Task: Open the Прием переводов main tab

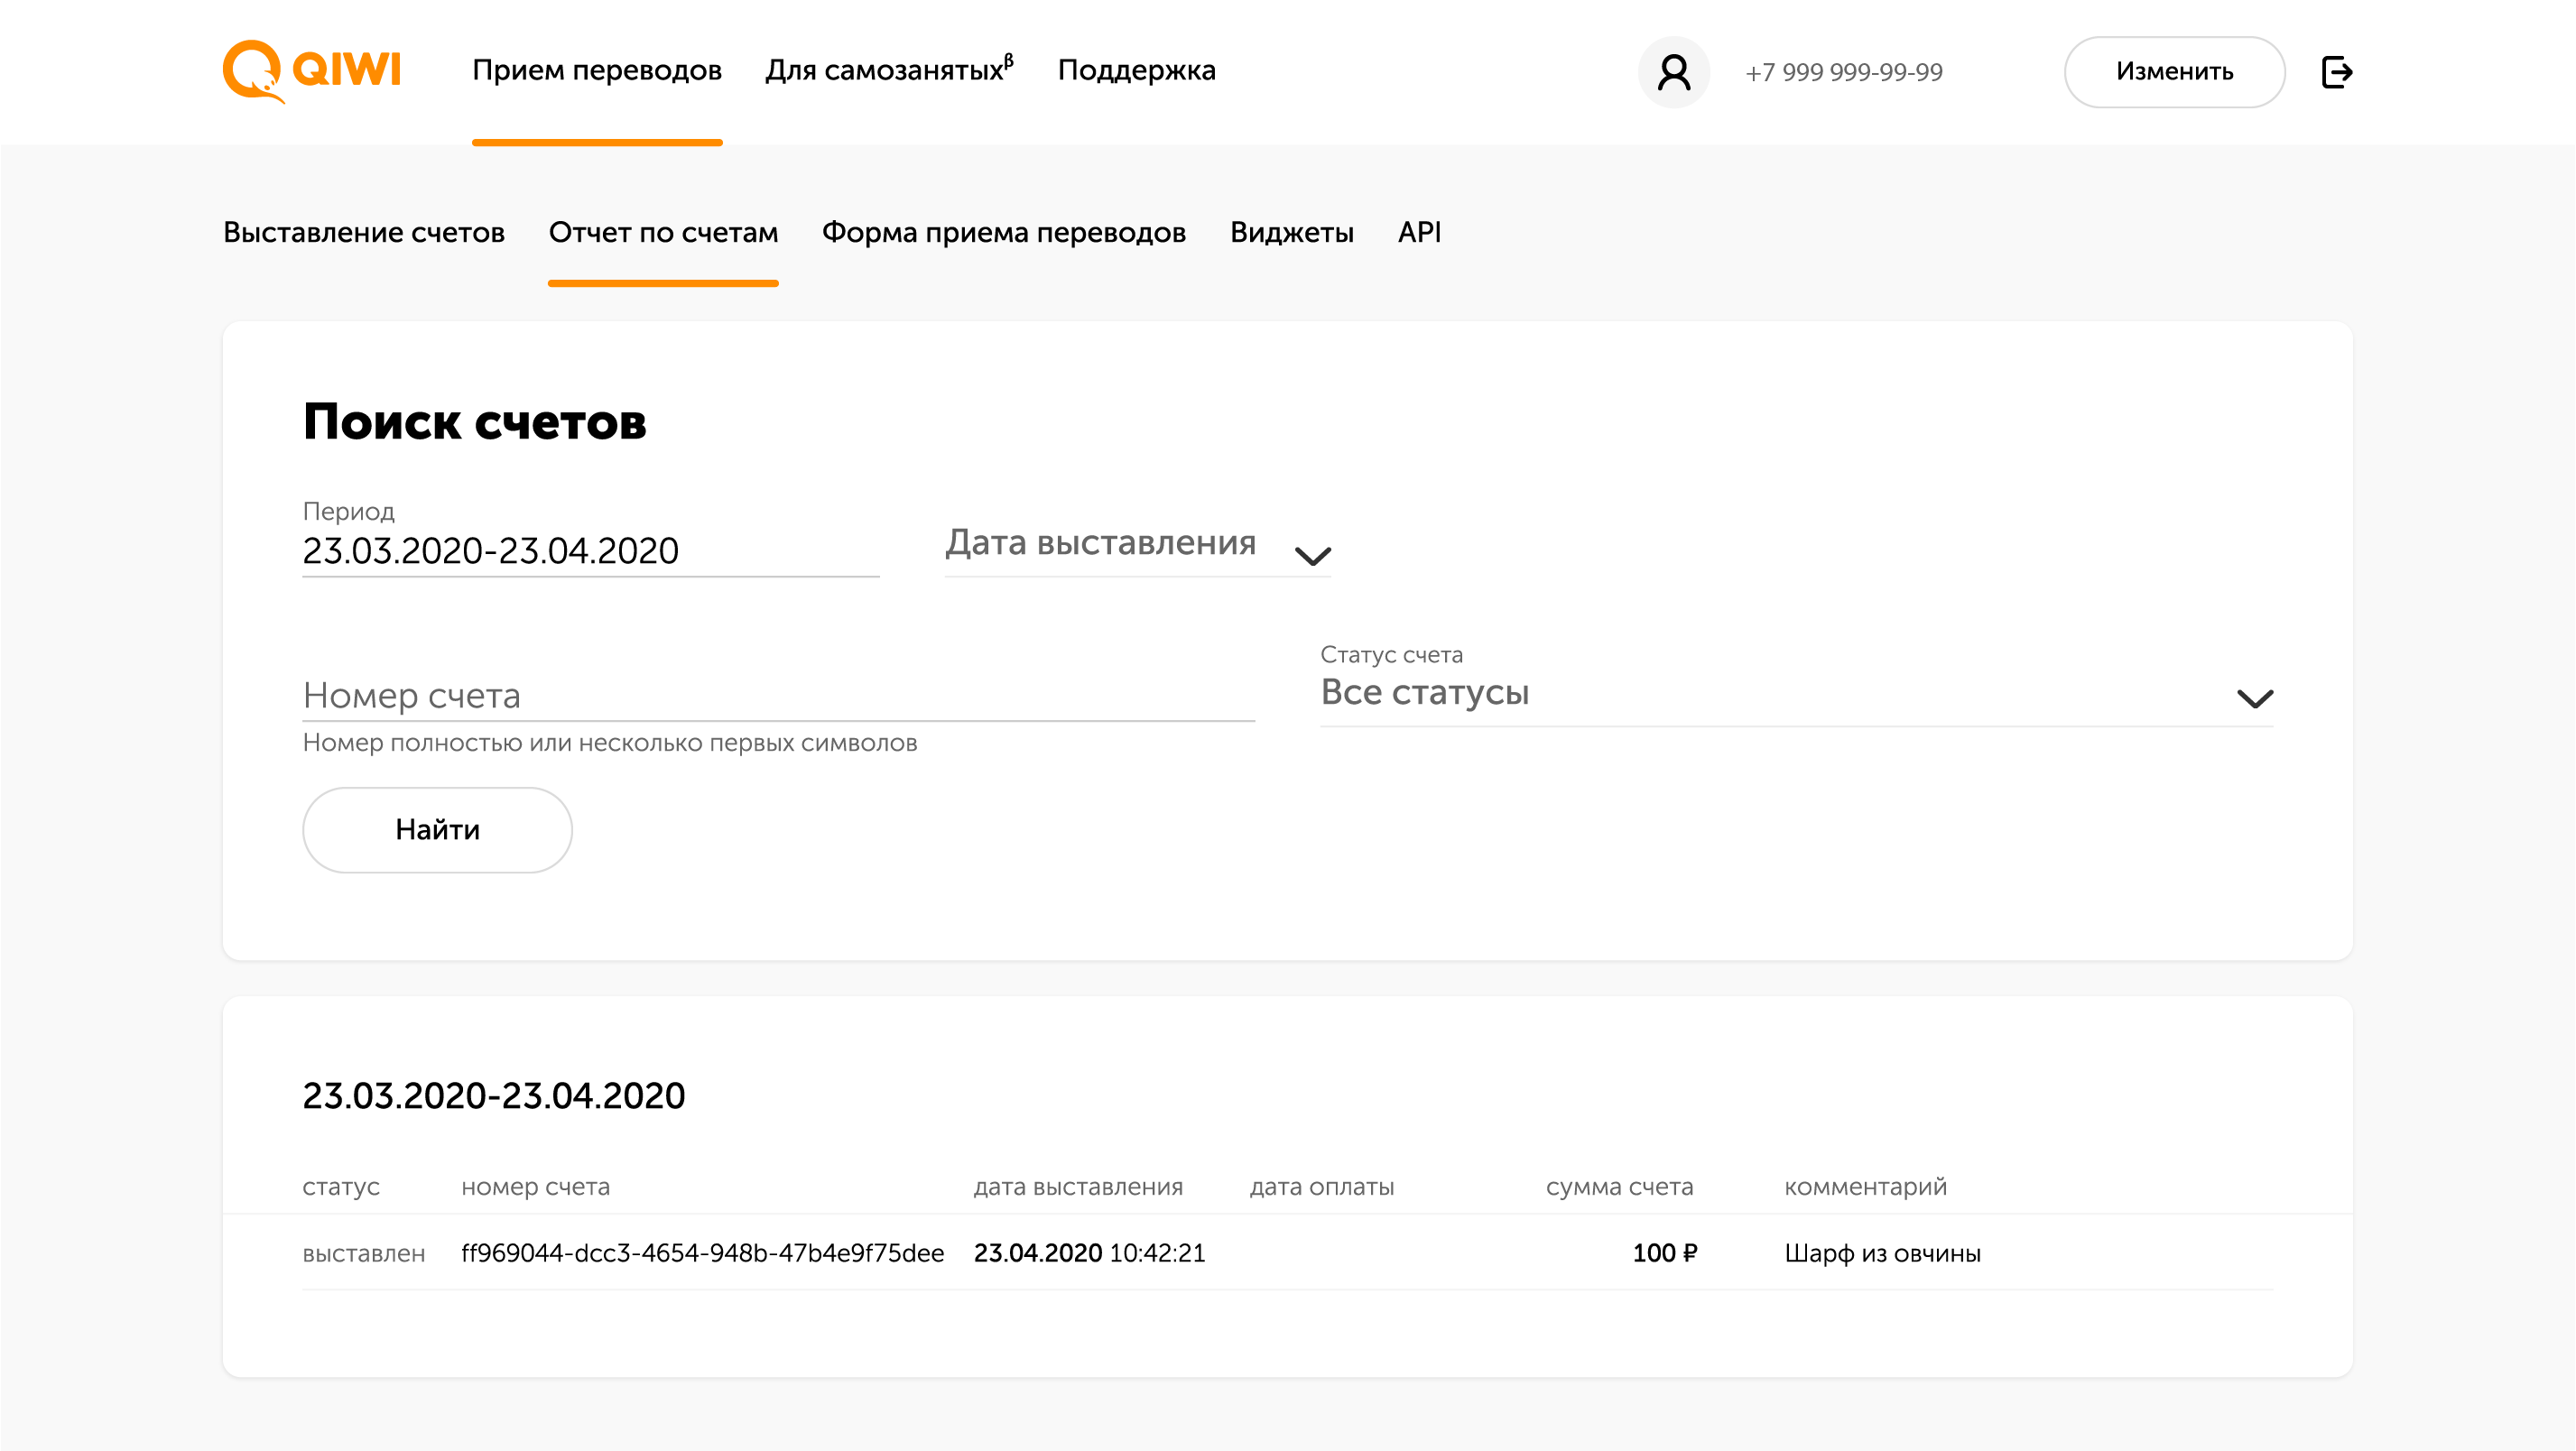Action: coord(597,70)
